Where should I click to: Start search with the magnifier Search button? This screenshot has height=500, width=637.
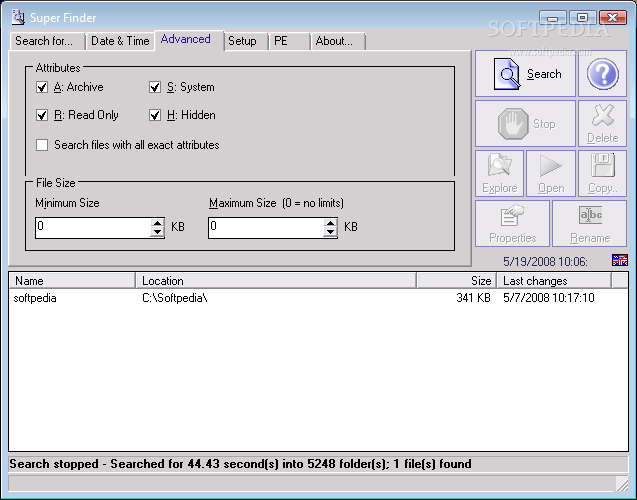coord(525,74)
